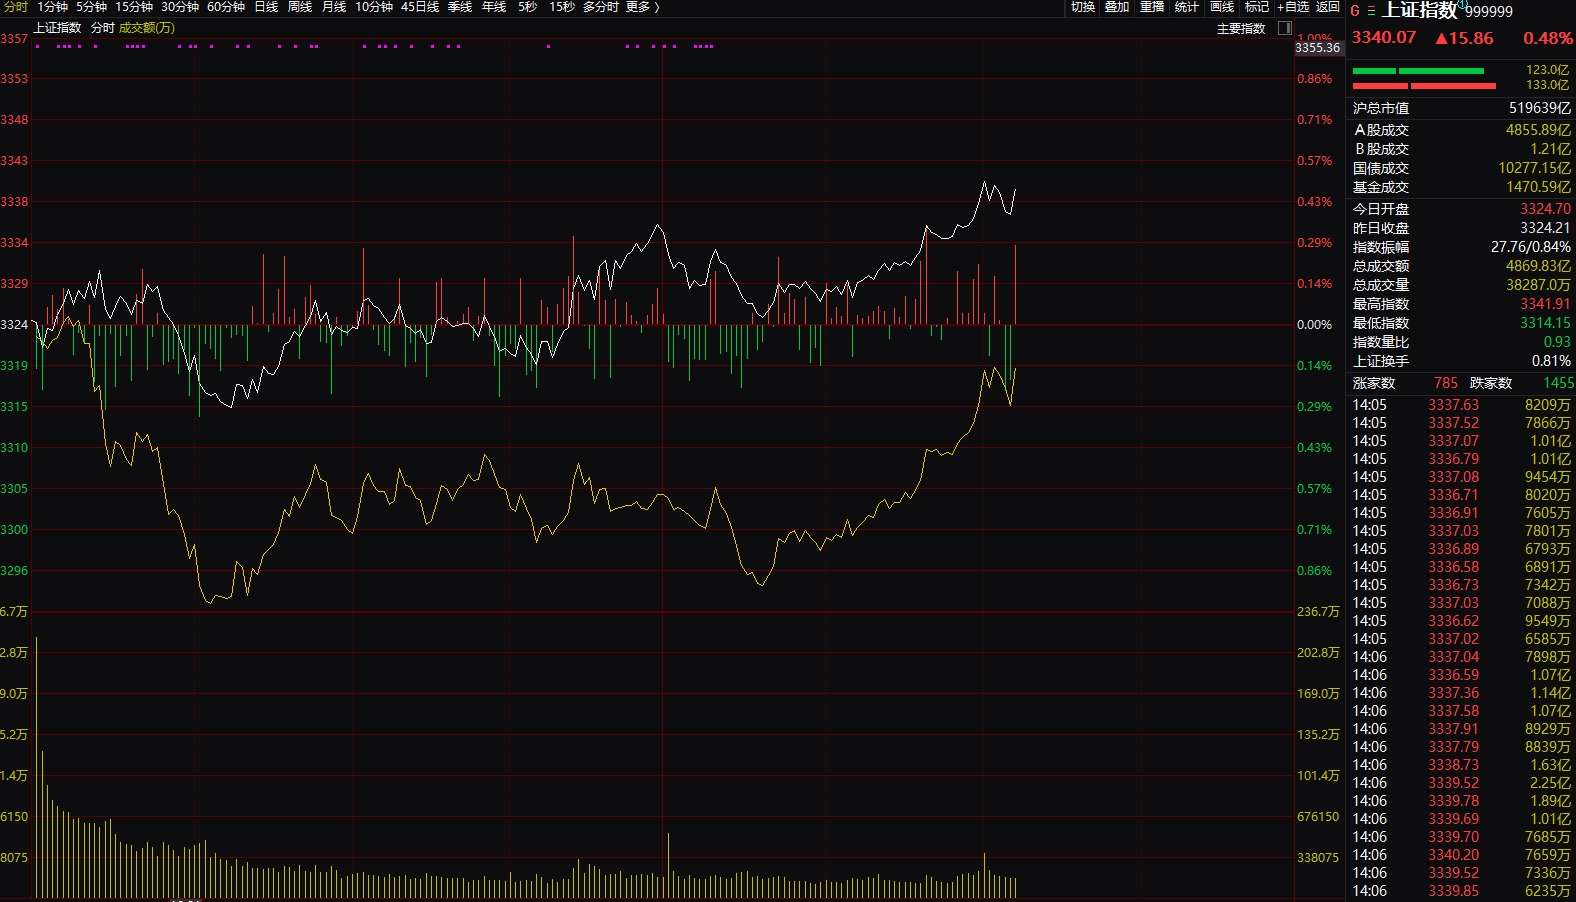Click the circled 1 badge above 上证指数

pyautogui.click(x=1462, y=4)
